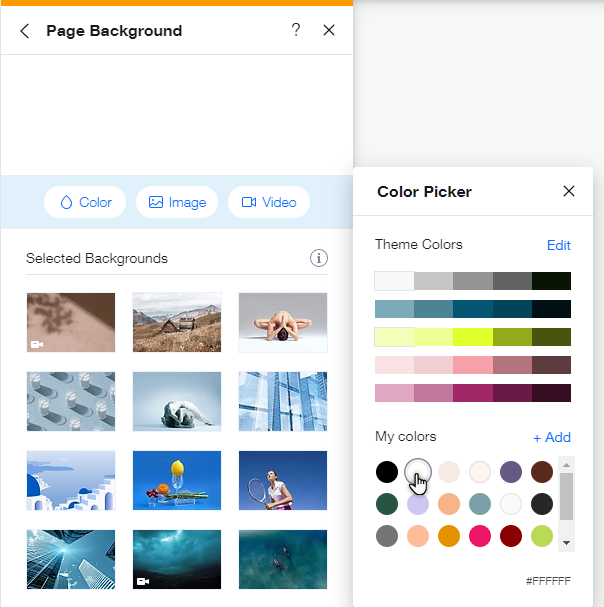Choose the Video background button
The width and height of the screenshot is (604, 607).
pyautogui.click(x=269, y=202)
